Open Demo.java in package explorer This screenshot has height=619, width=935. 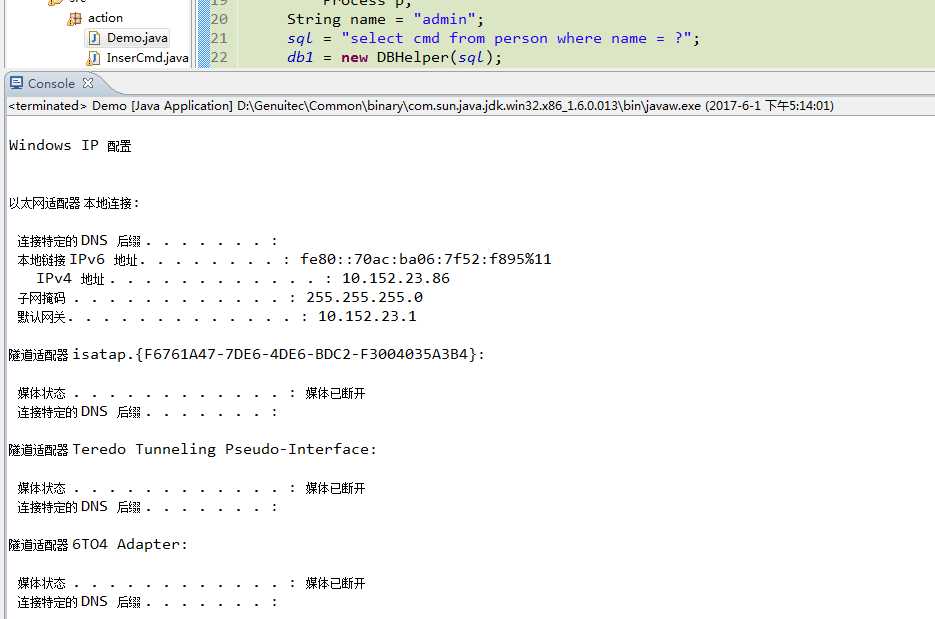(x=137, y=38)
